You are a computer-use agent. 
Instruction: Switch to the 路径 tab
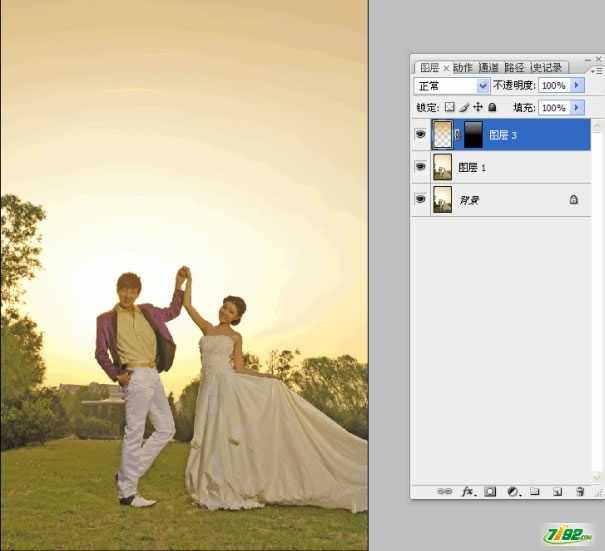[514, 68]
